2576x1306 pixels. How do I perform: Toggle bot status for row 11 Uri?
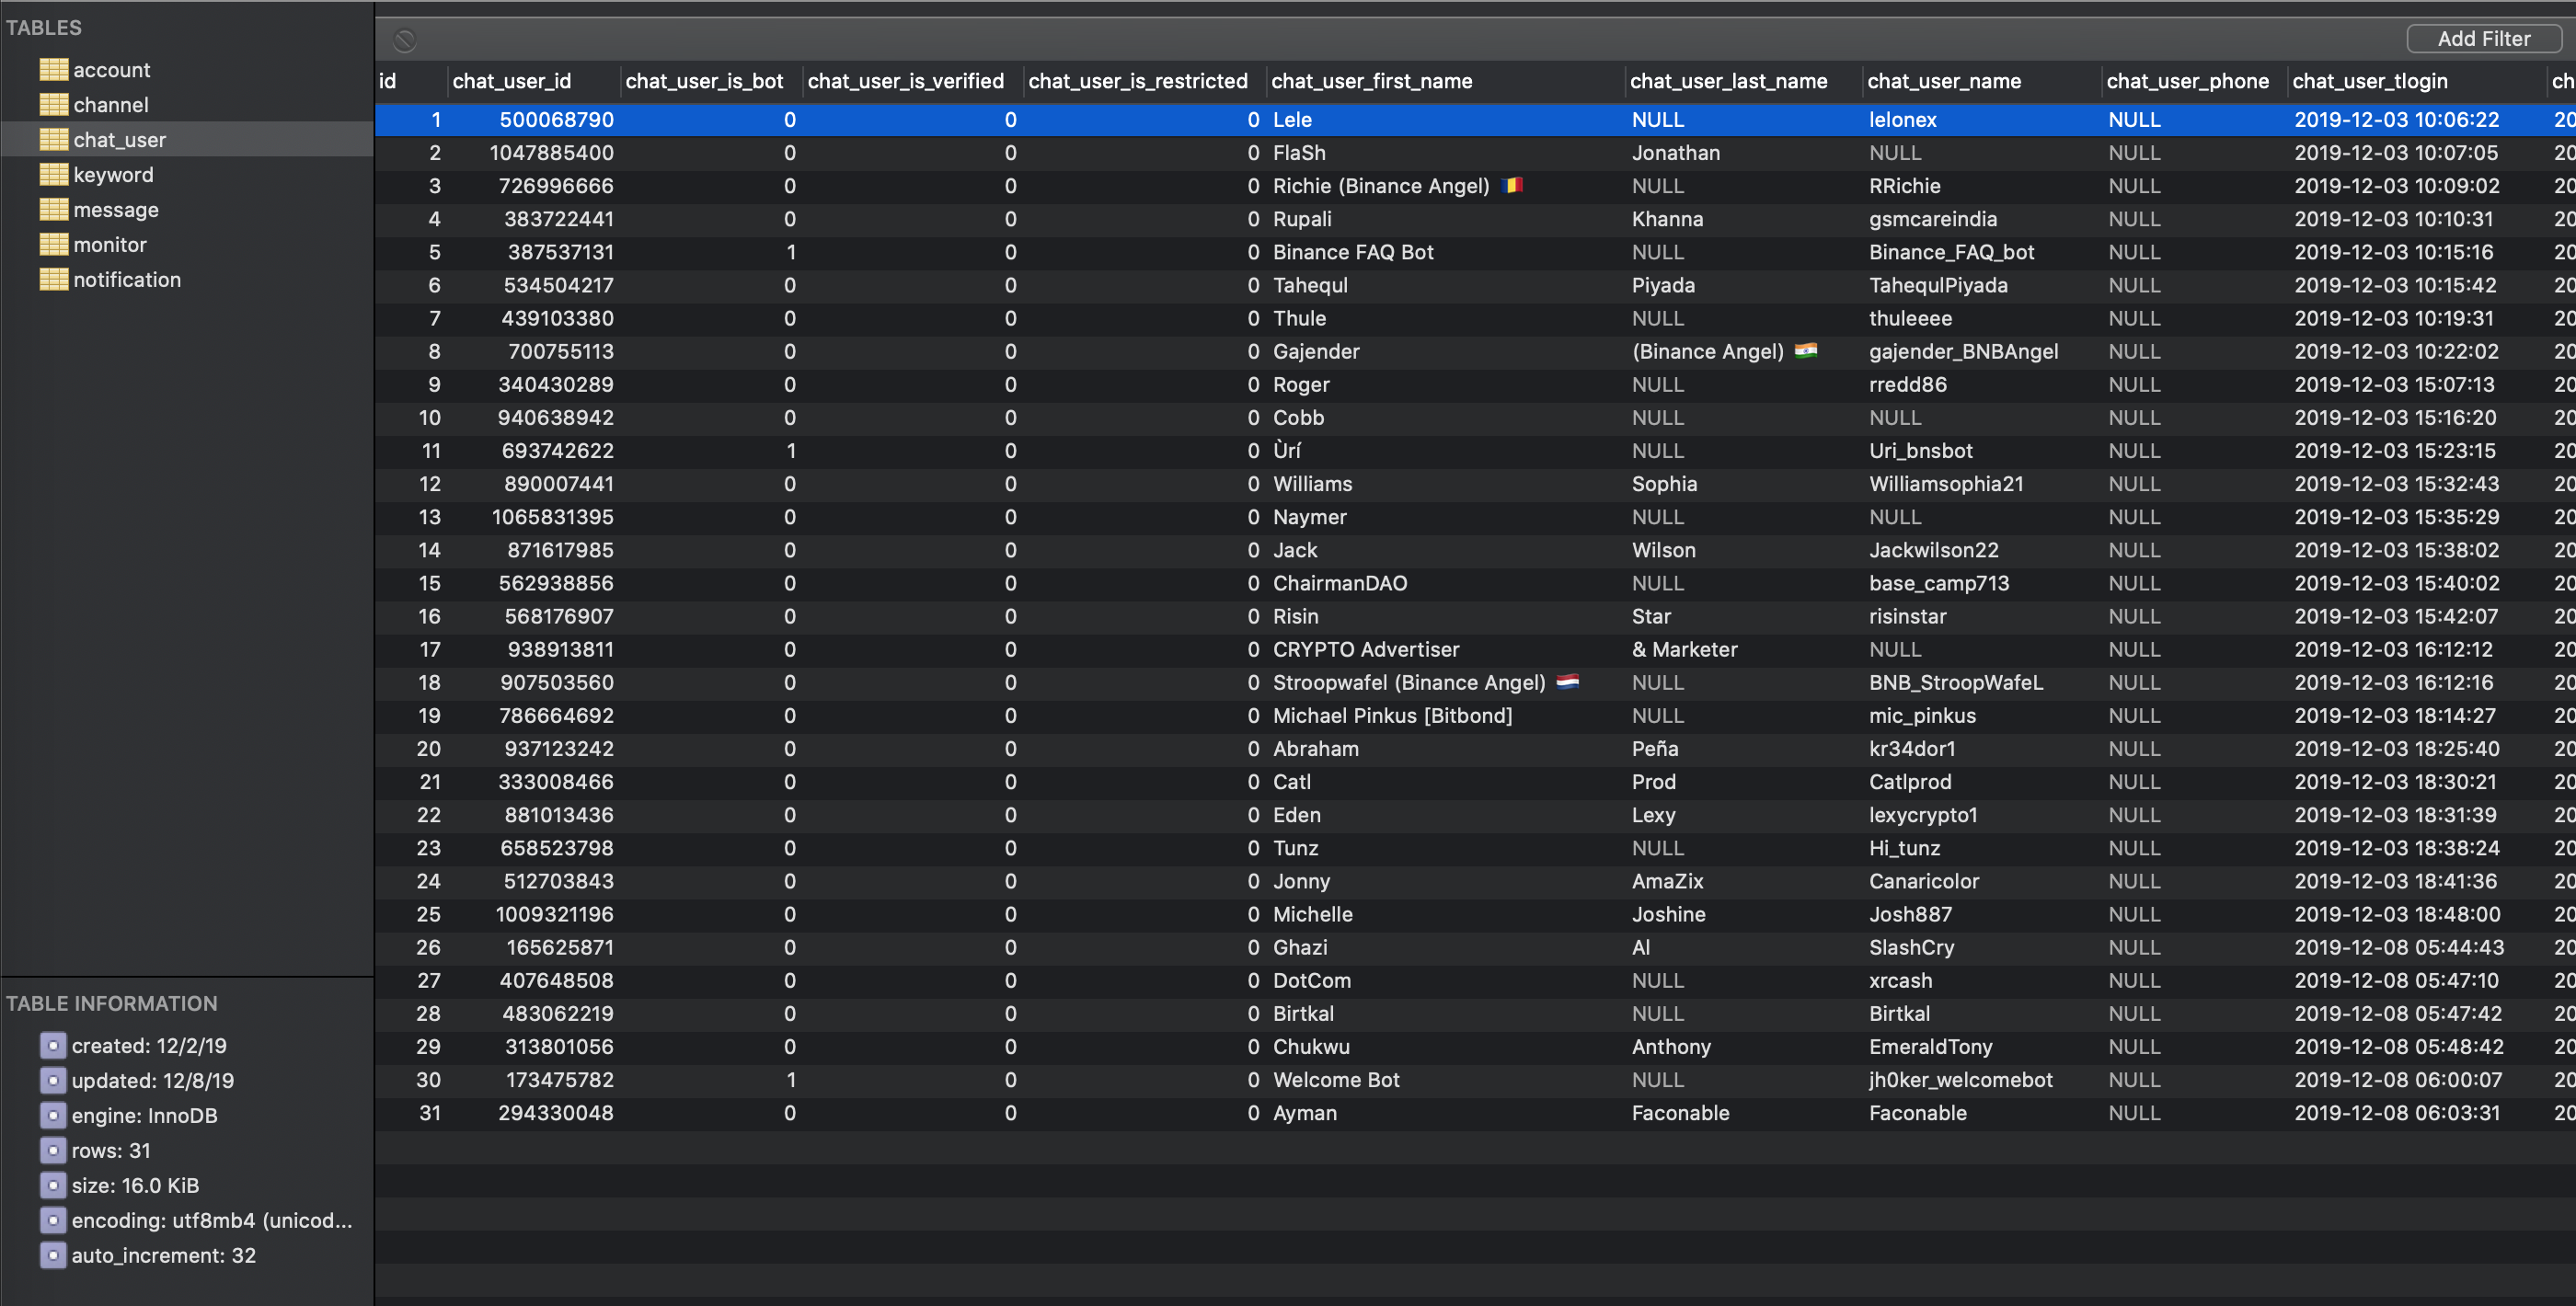(x=787, y=450)
